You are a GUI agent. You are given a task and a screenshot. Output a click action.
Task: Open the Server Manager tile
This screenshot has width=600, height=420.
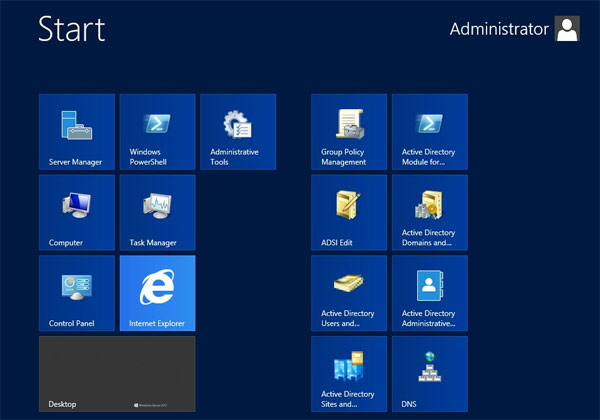tap(77, 132)
